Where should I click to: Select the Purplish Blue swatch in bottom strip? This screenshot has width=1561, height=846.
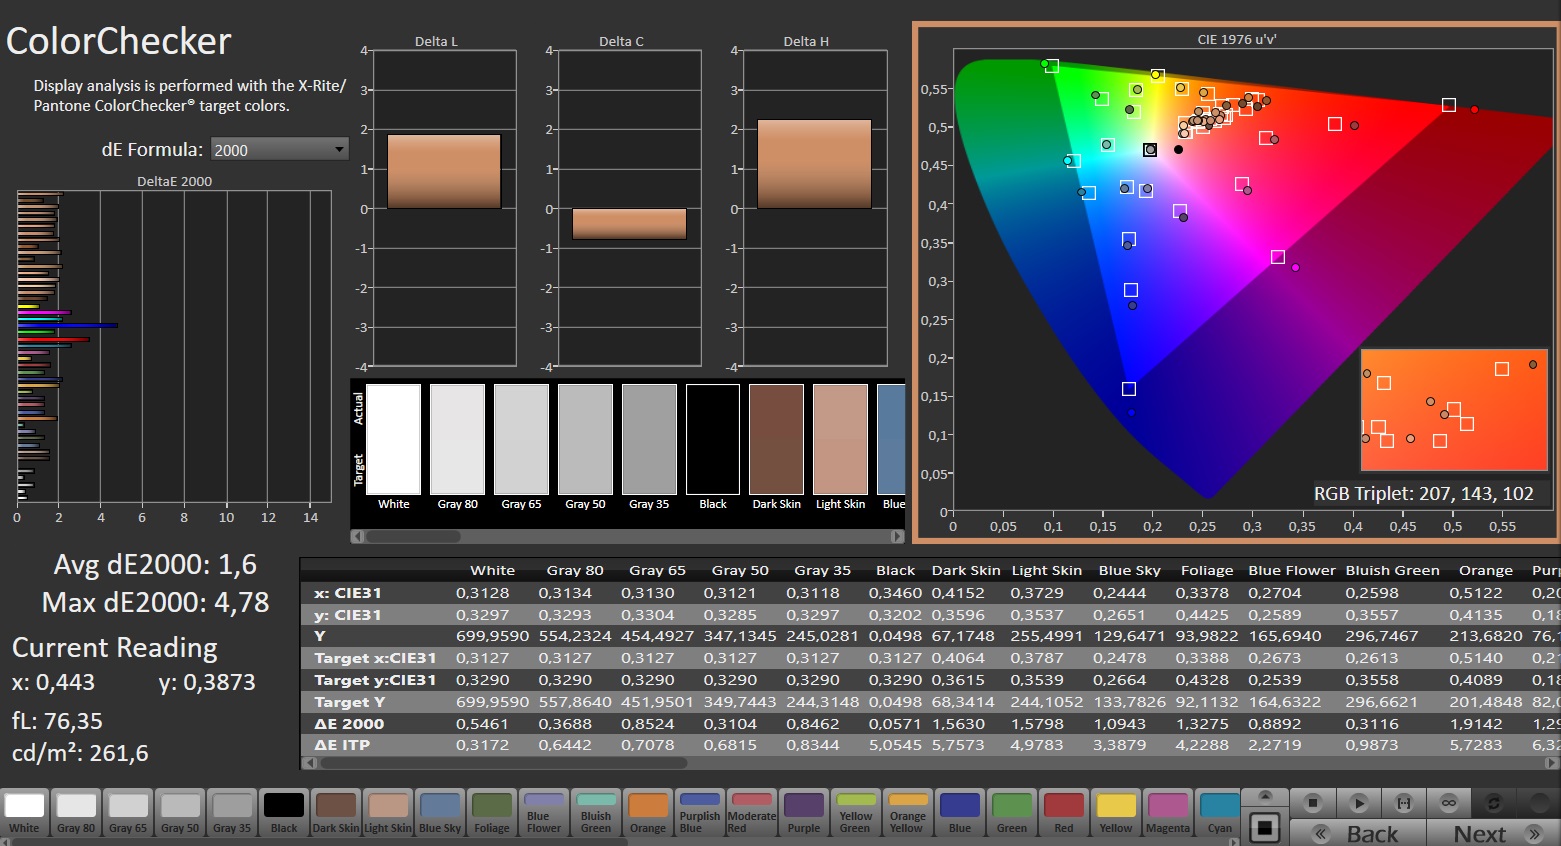click(700, 813)
